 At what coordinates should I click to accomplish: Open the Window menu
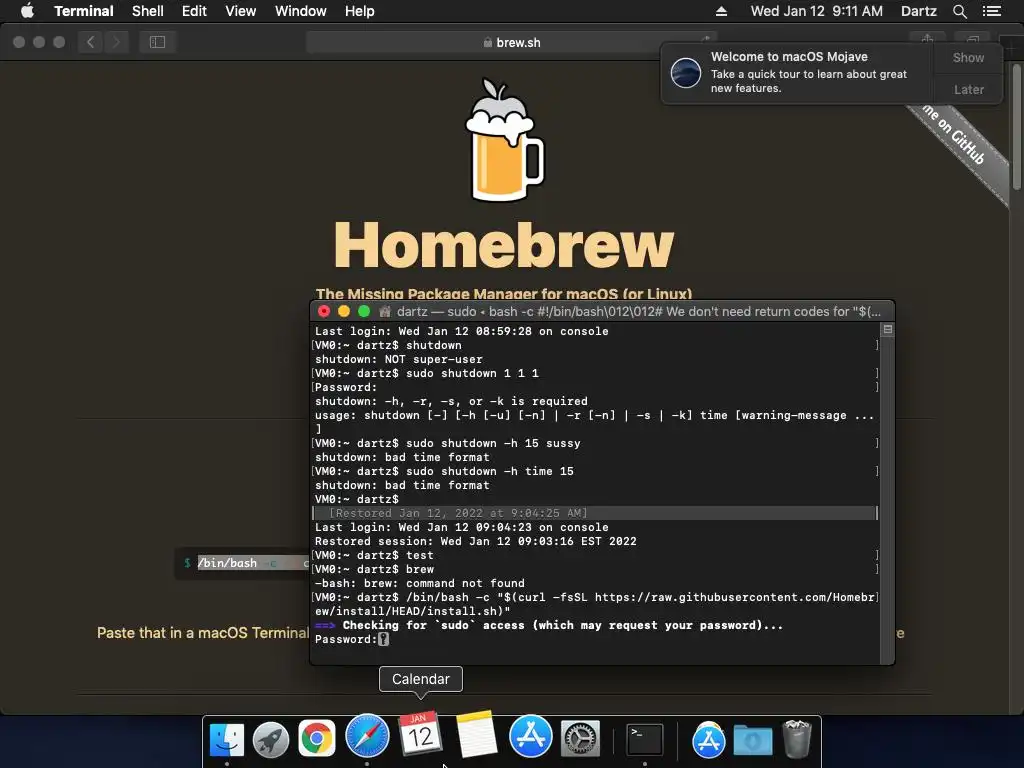coord(300,11)
